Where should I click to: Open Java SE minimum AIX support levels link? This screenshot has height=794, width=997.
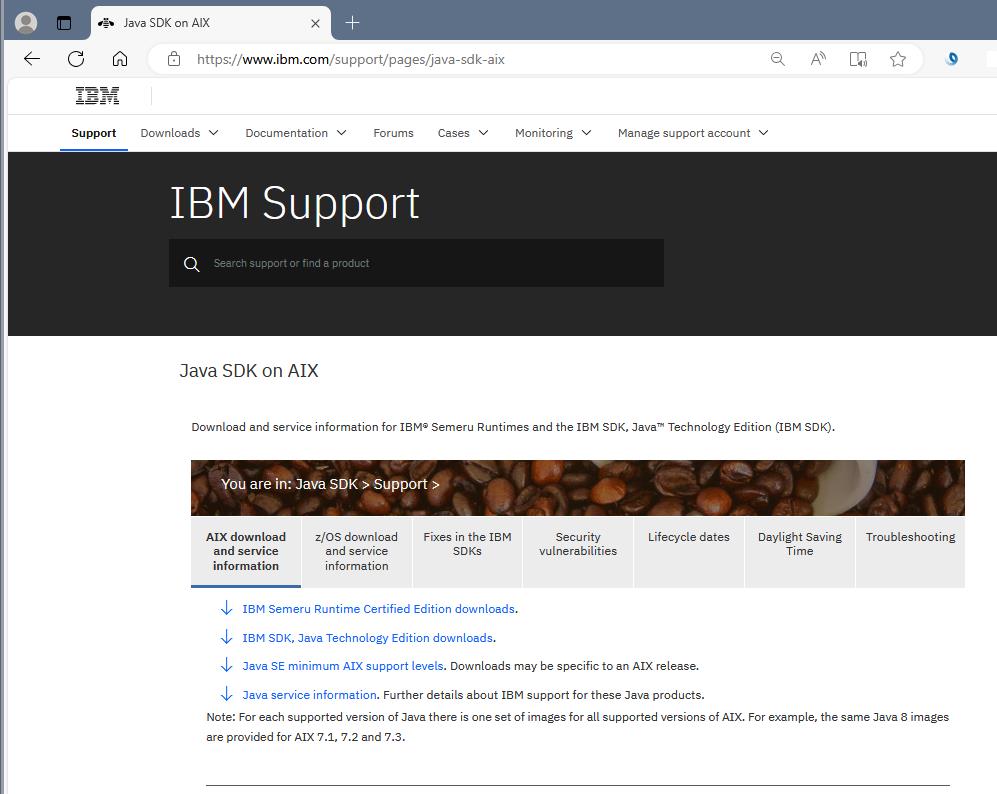[x=343, y=666]
